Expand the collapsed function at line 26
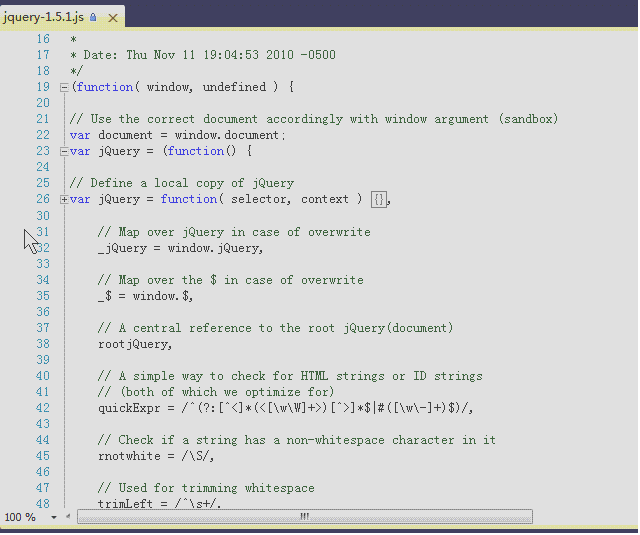Viewport: 640px width, 535px height. coord(64,200)
